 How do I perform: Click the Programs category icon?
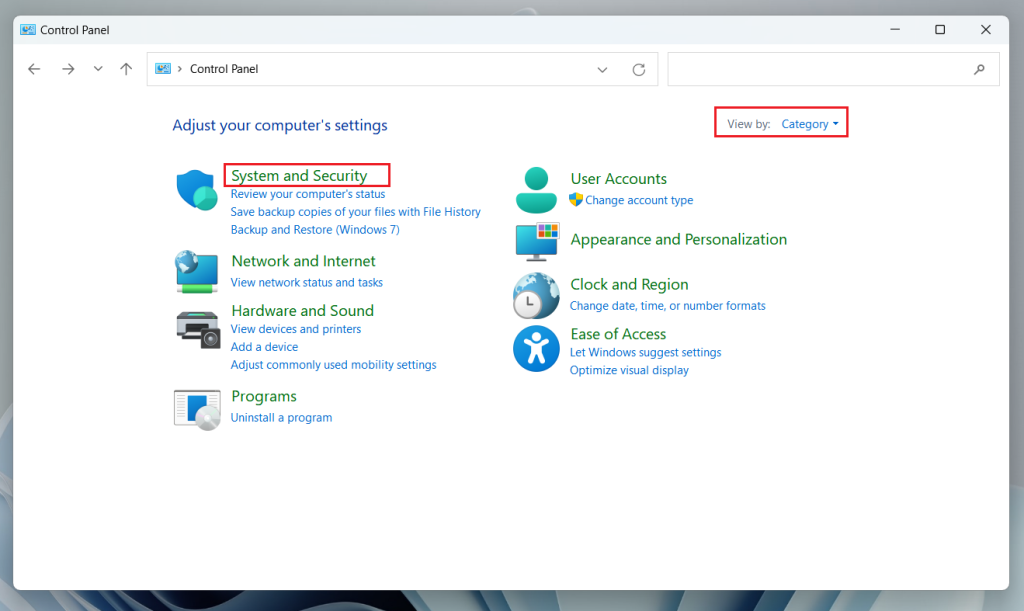tap(196, 407)
